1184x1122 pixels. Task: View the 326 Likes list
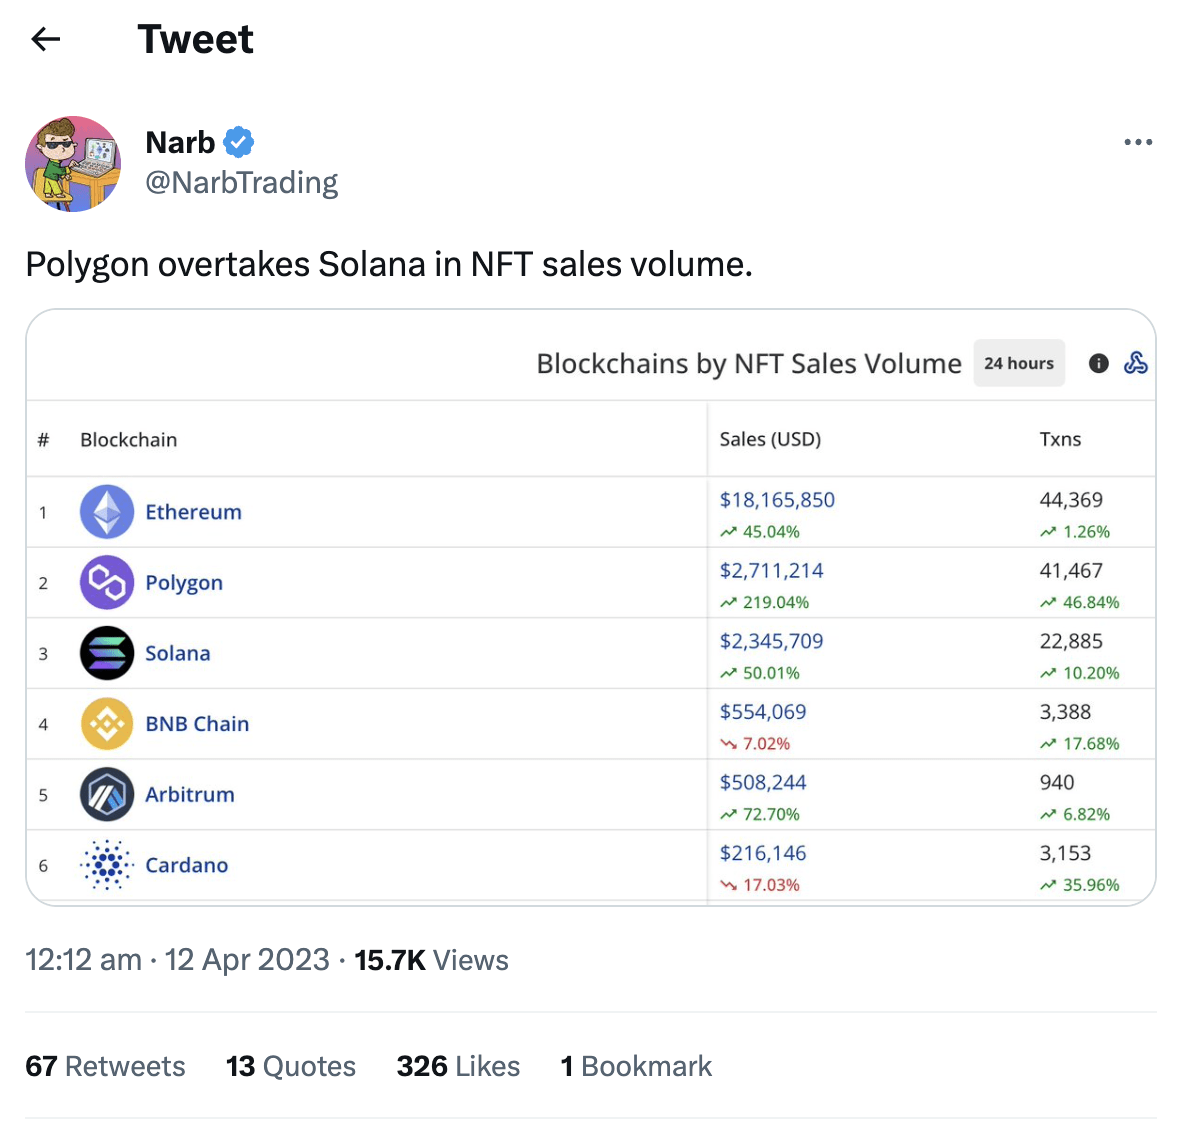pos(458,1066)
